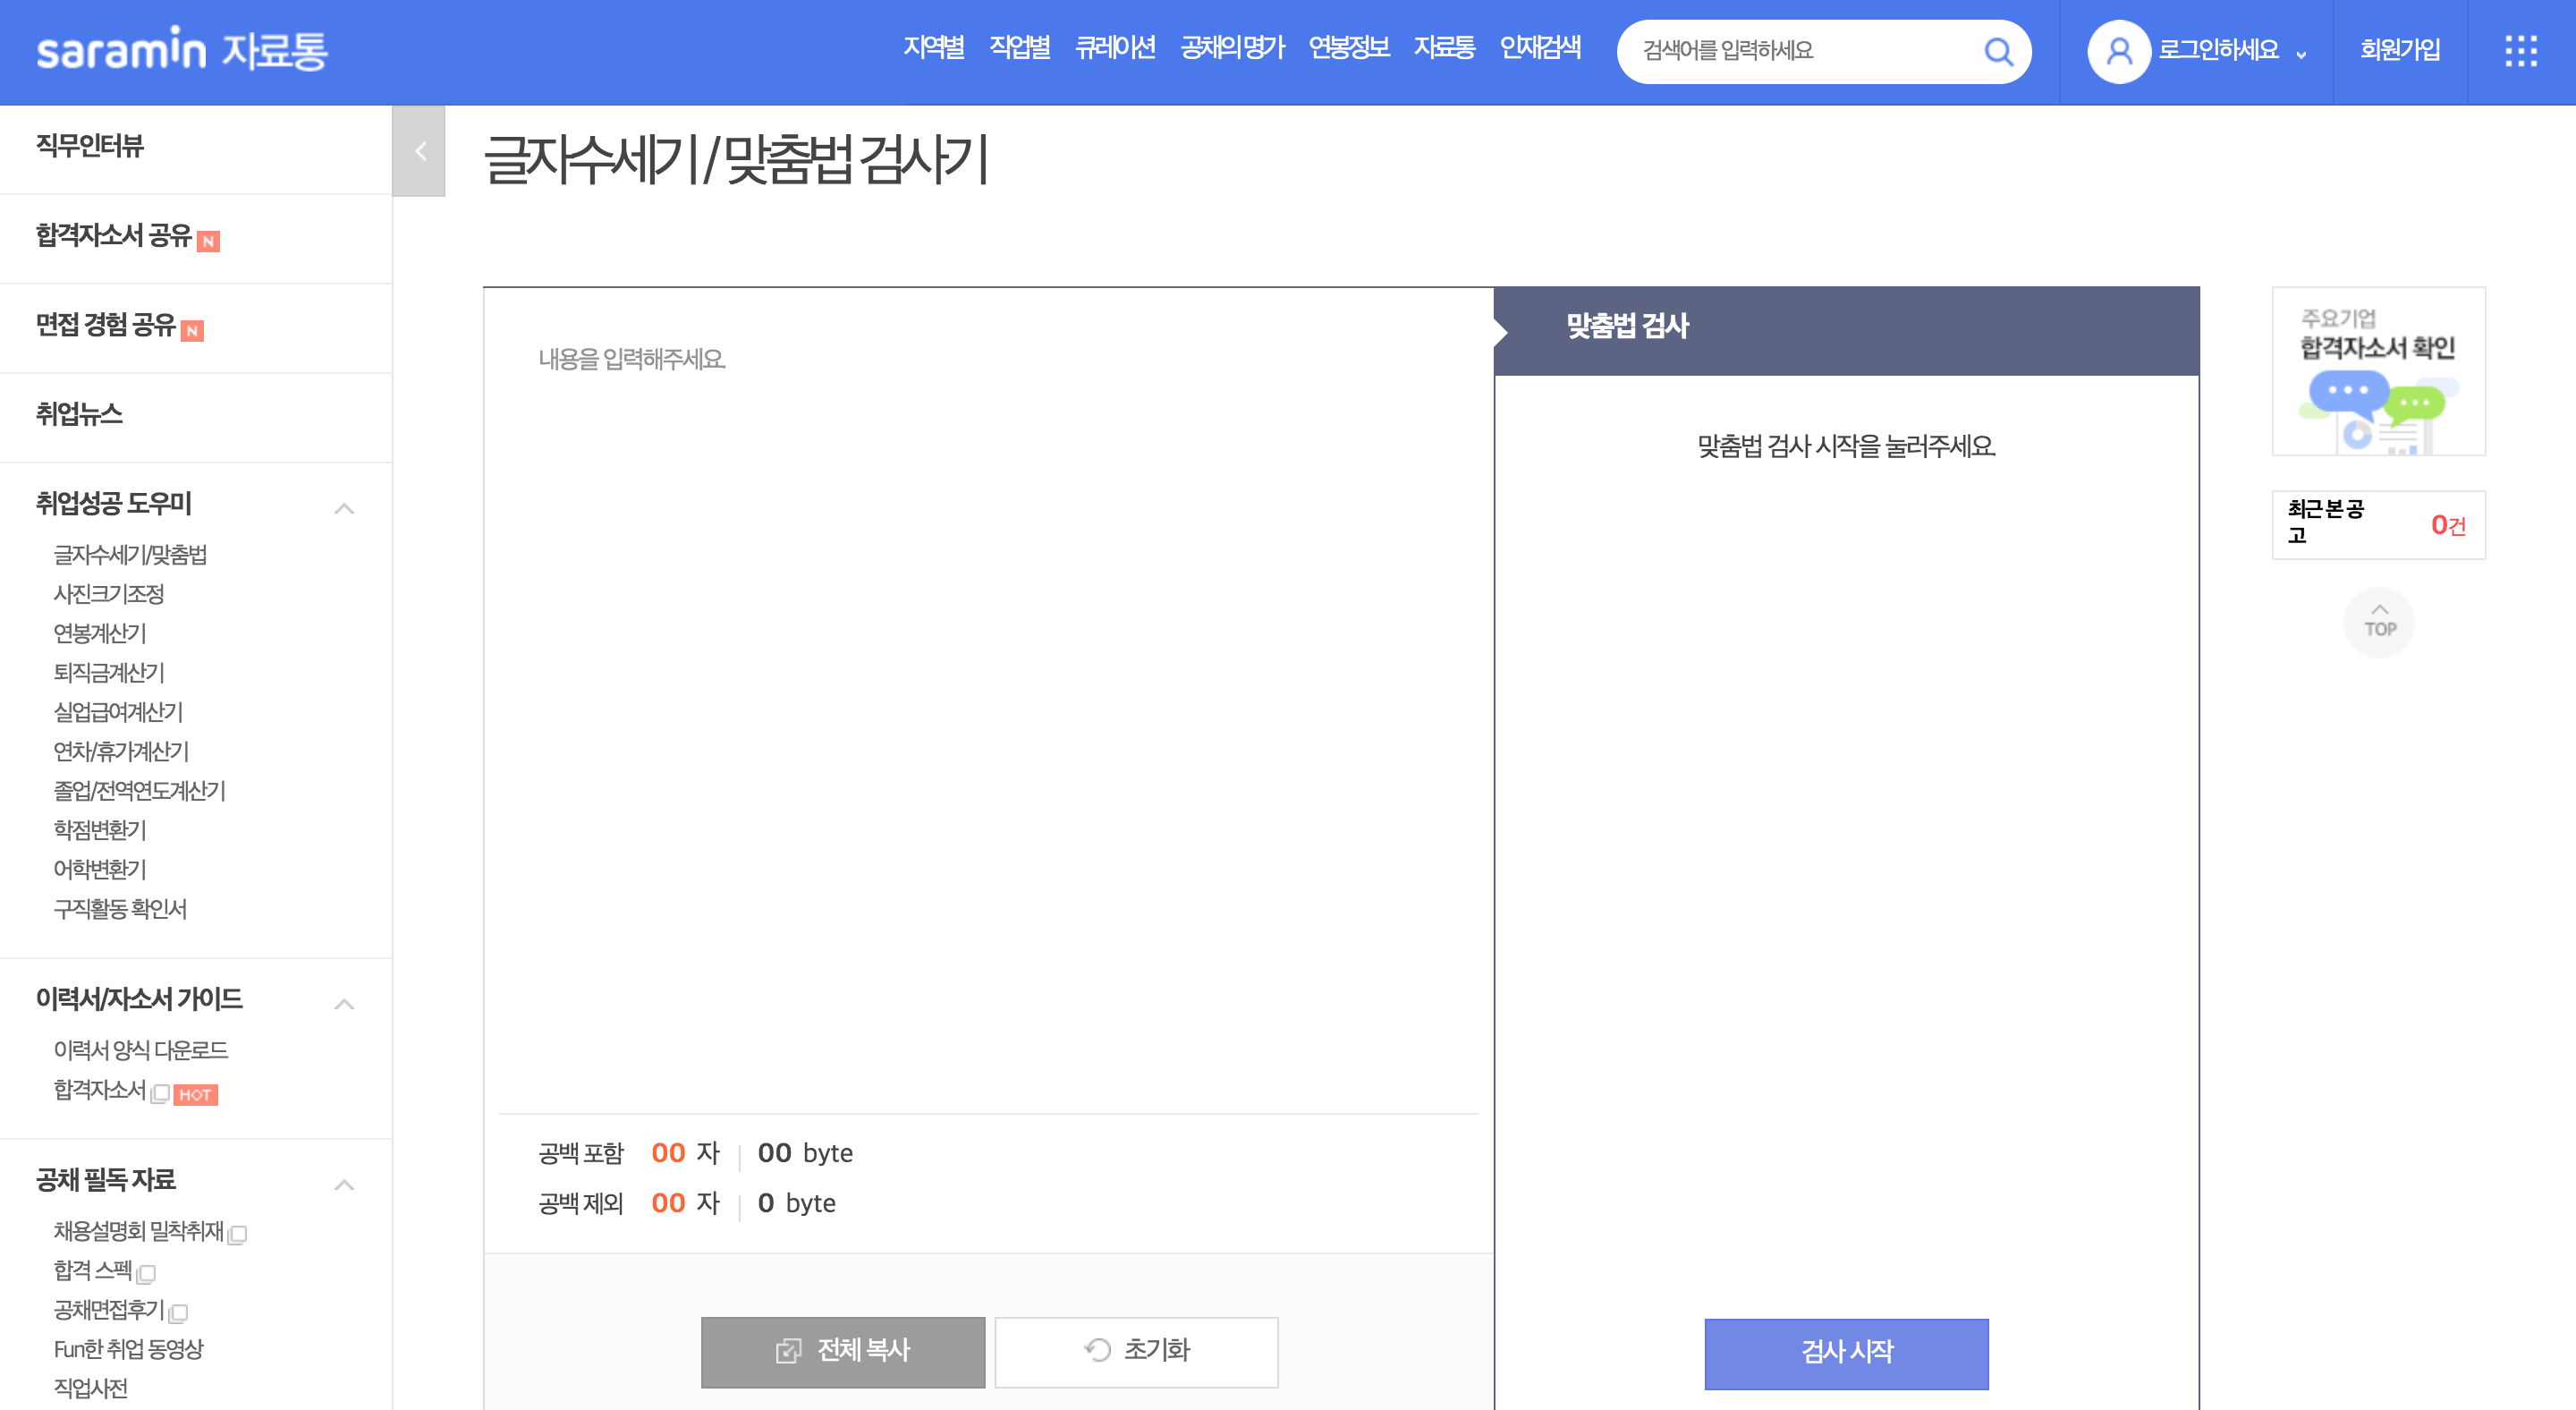The width and height of the screenshot is (2576, 1410).
Task: Open the 연봉정보 menu
Action: tap(1349, 48)
